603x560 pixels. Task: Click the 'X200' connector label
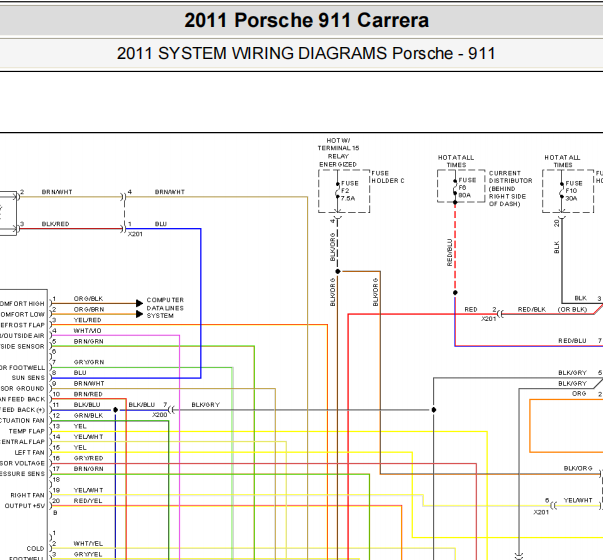click(160, 415)
